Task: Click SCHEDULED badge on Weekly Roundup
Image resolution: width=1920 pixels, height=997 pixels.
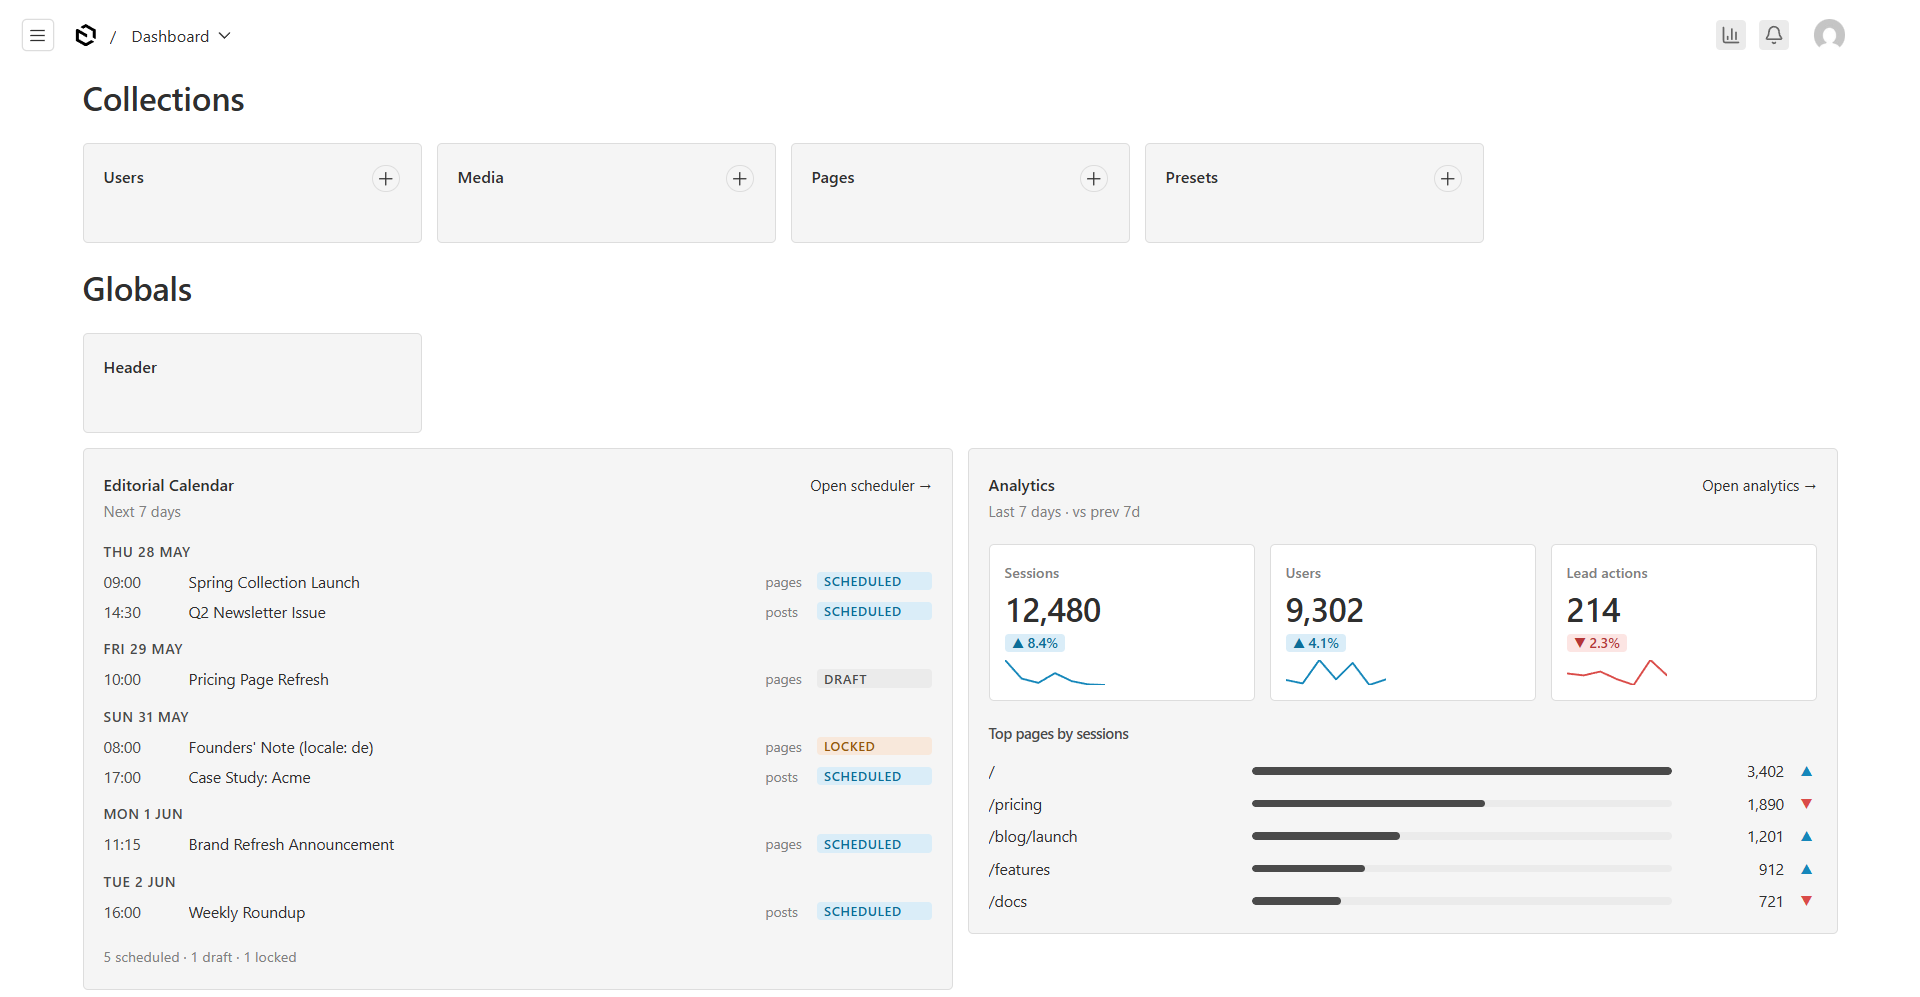Action: click(874, 912)
